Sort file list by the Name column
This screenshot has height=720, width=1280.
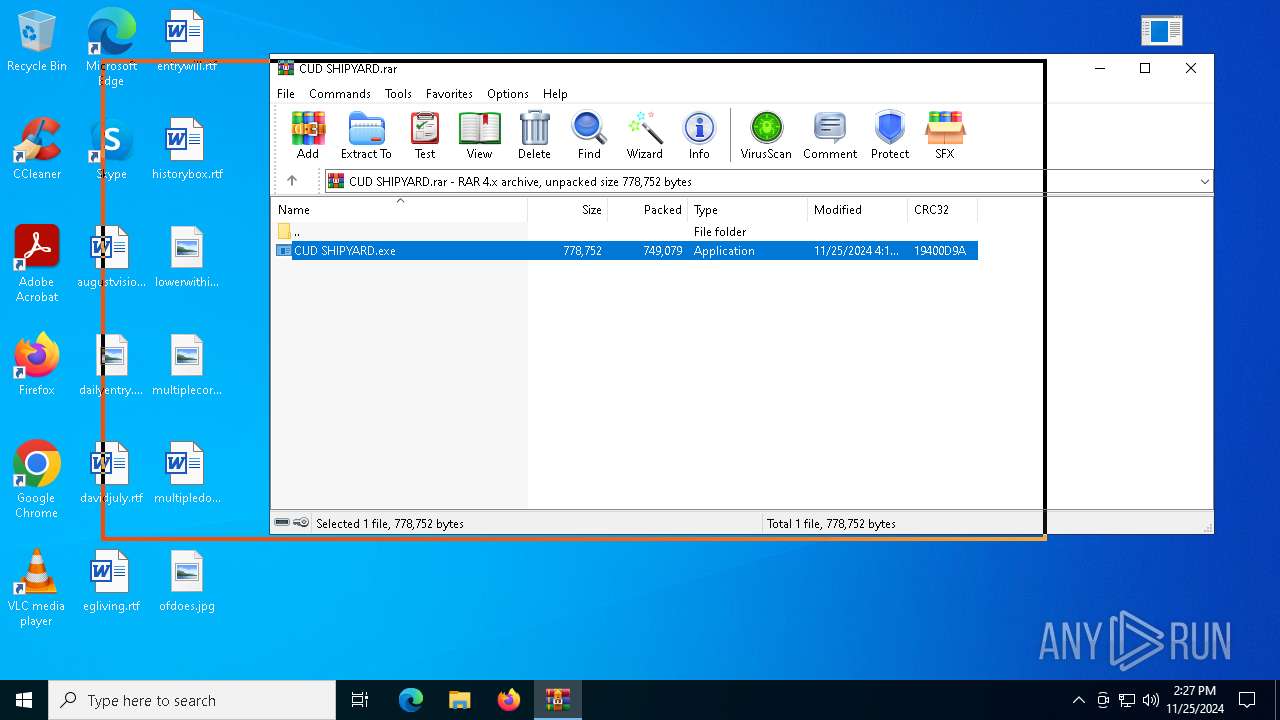(x=400, y=209)
